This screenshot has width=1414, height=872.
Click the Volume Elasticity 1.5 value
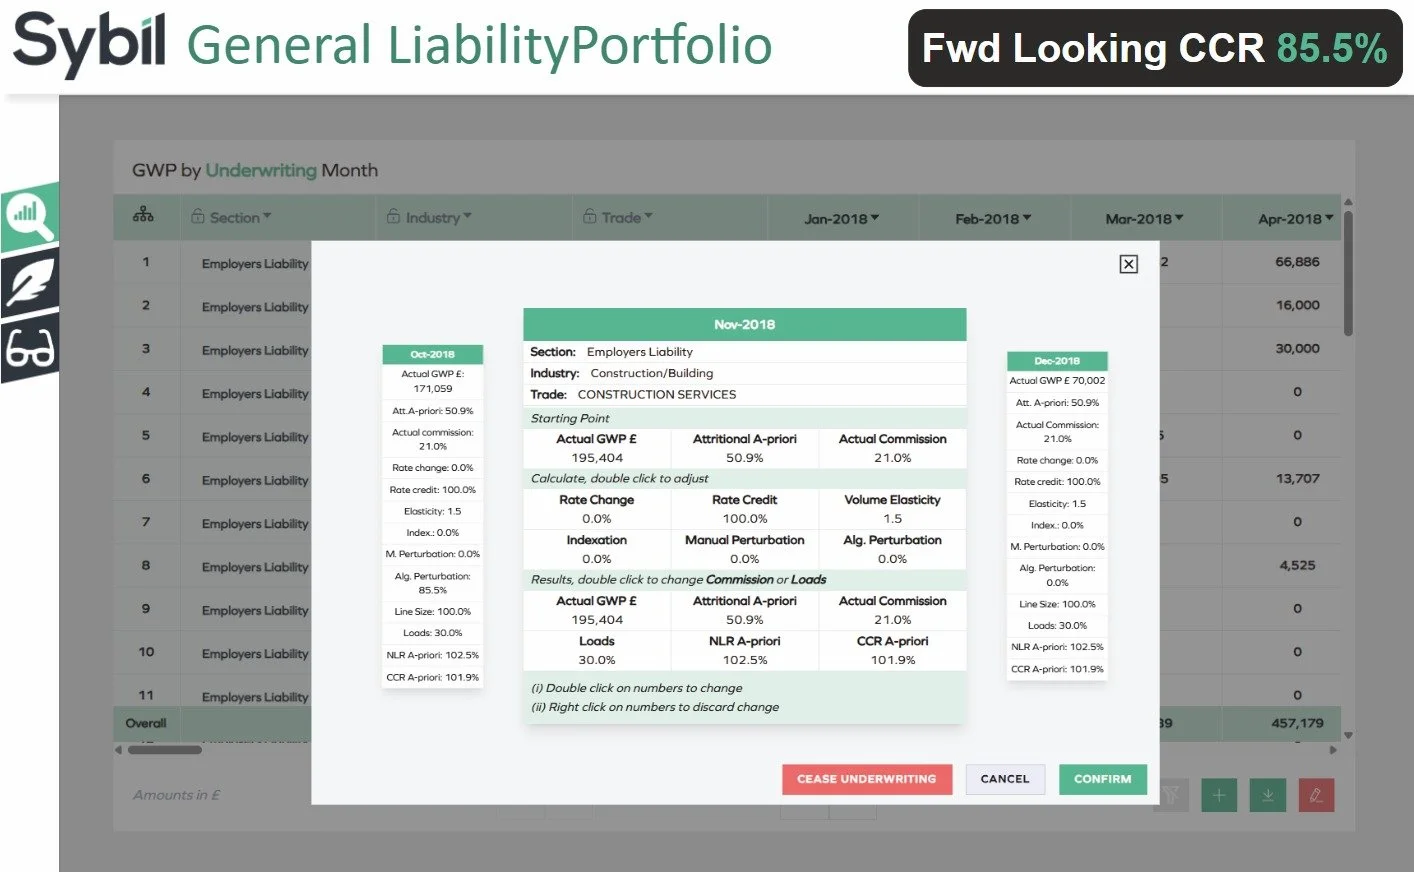point(893,519)
